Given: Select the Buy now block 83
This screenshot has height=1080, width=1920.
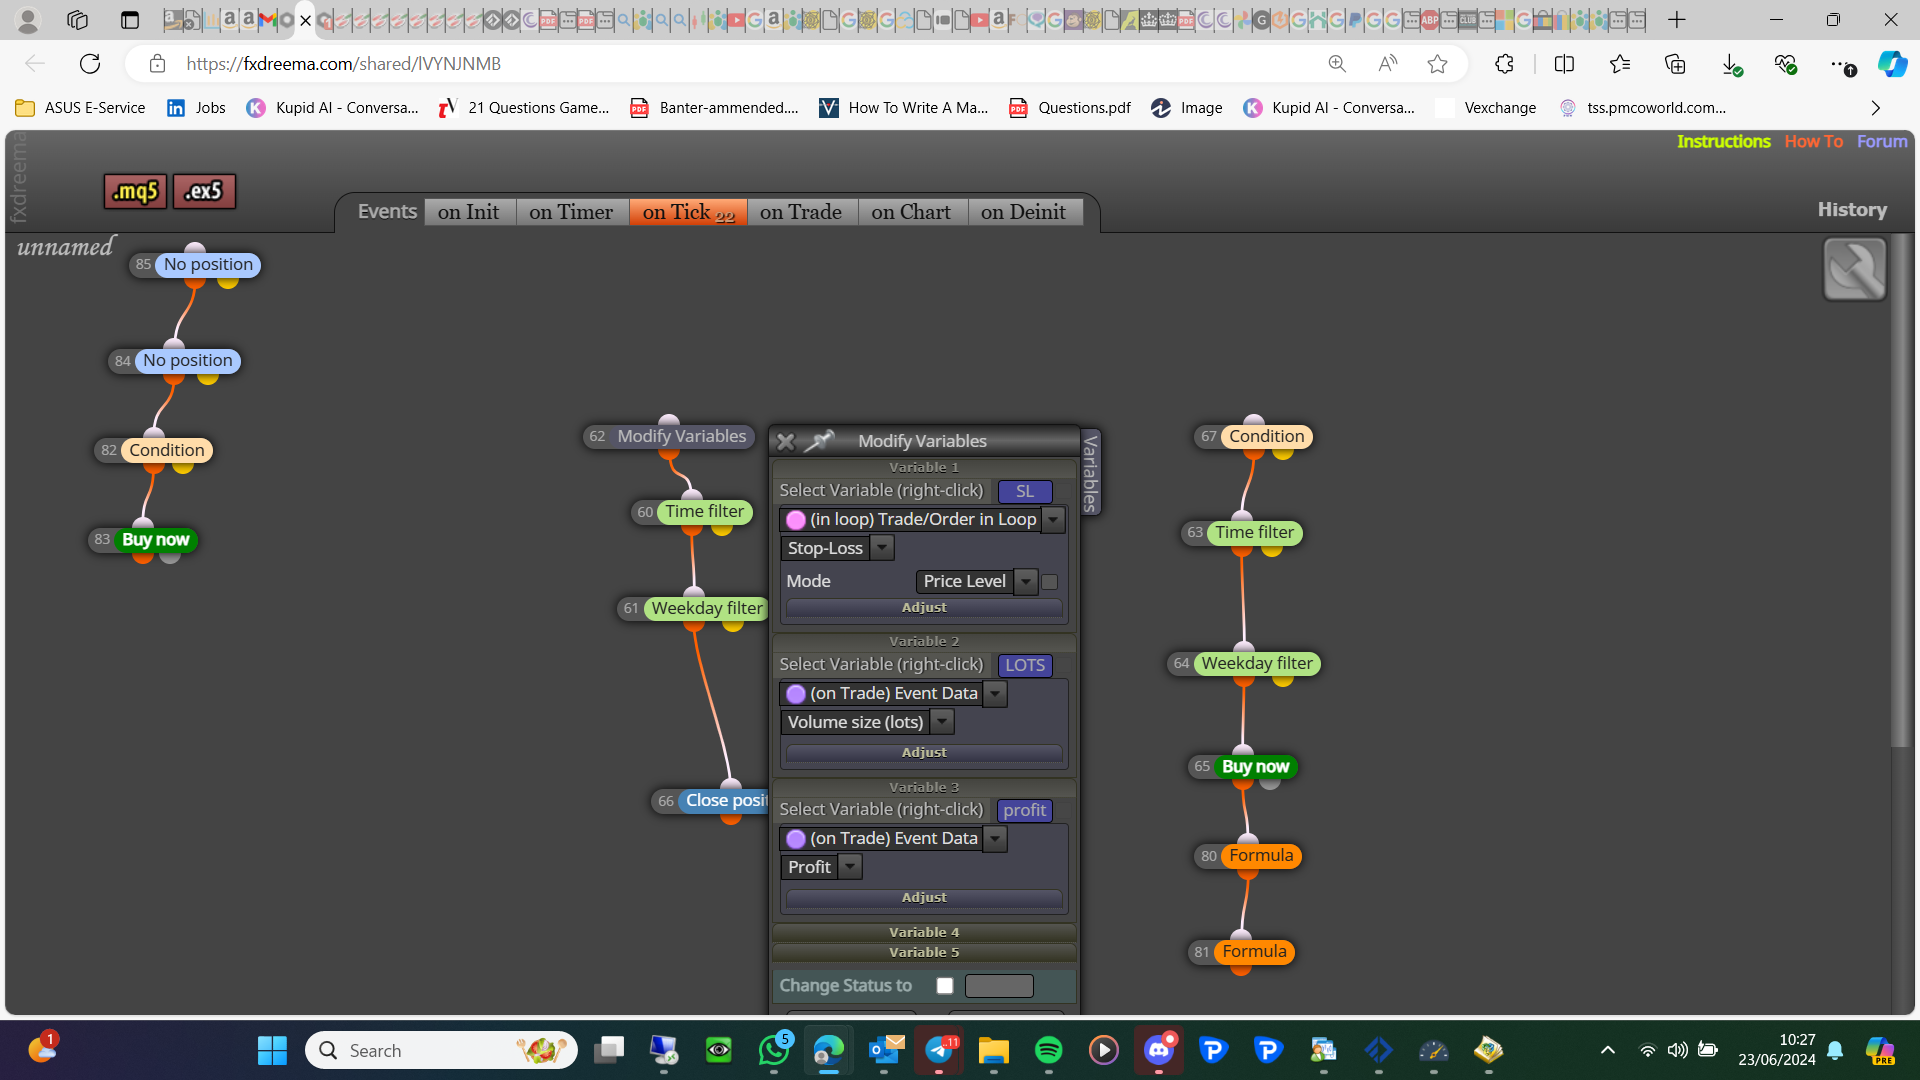Looking at the screenshot, I should tap(155, 540).
